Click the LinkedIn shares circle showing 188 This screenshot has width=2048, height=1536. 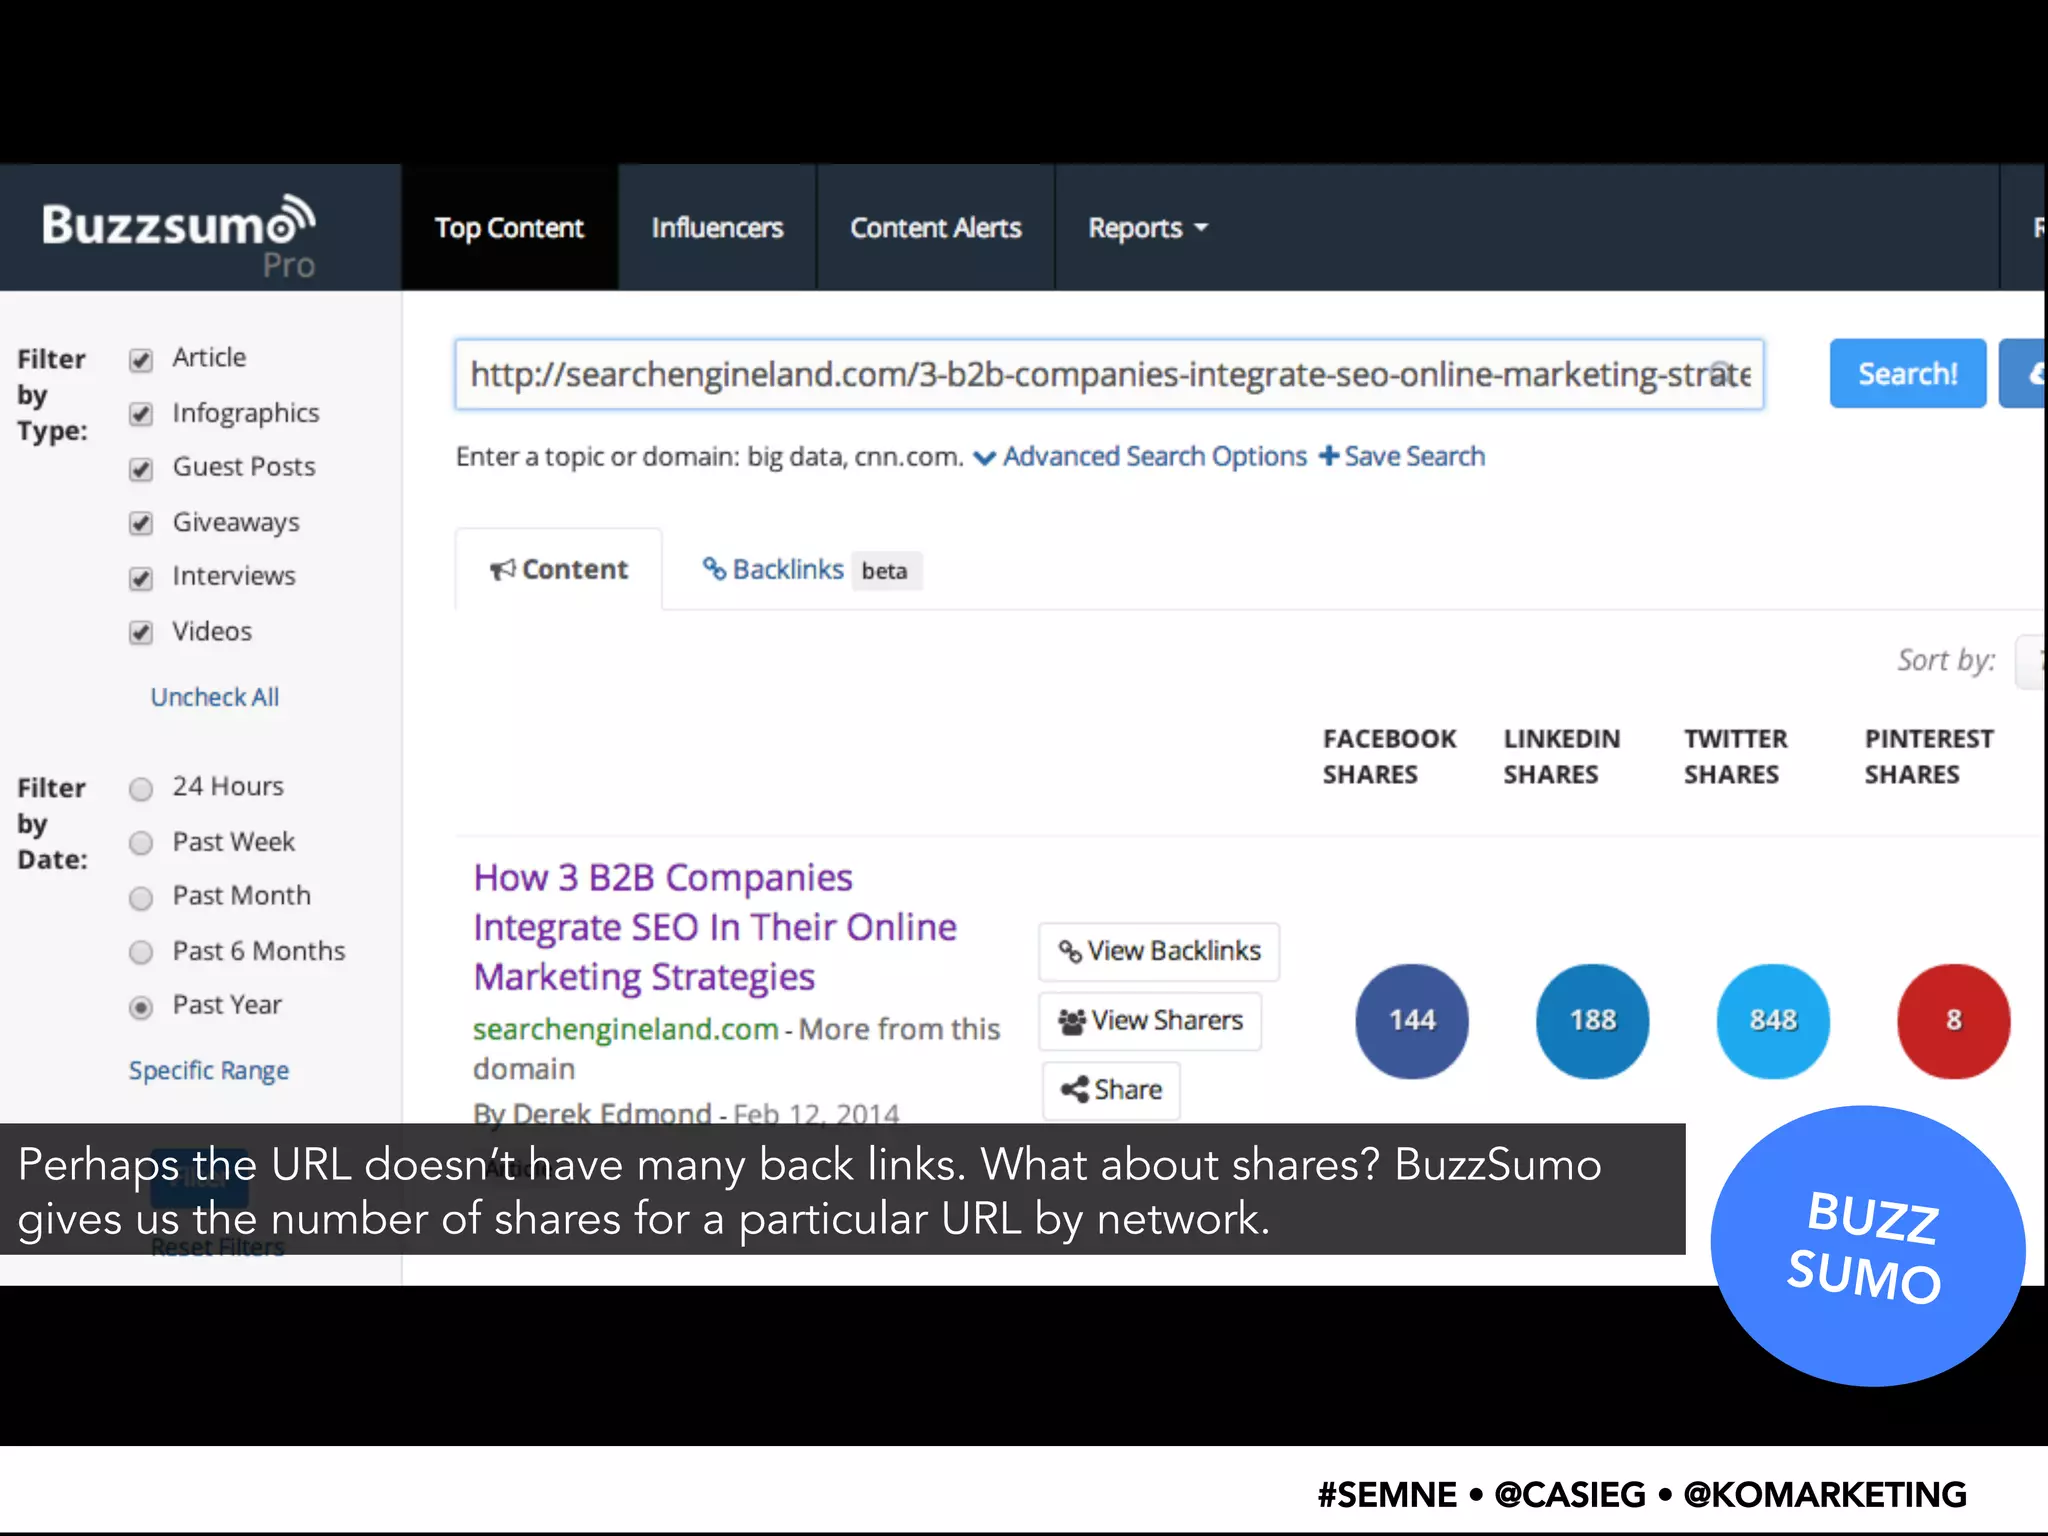point(1592,1020)
